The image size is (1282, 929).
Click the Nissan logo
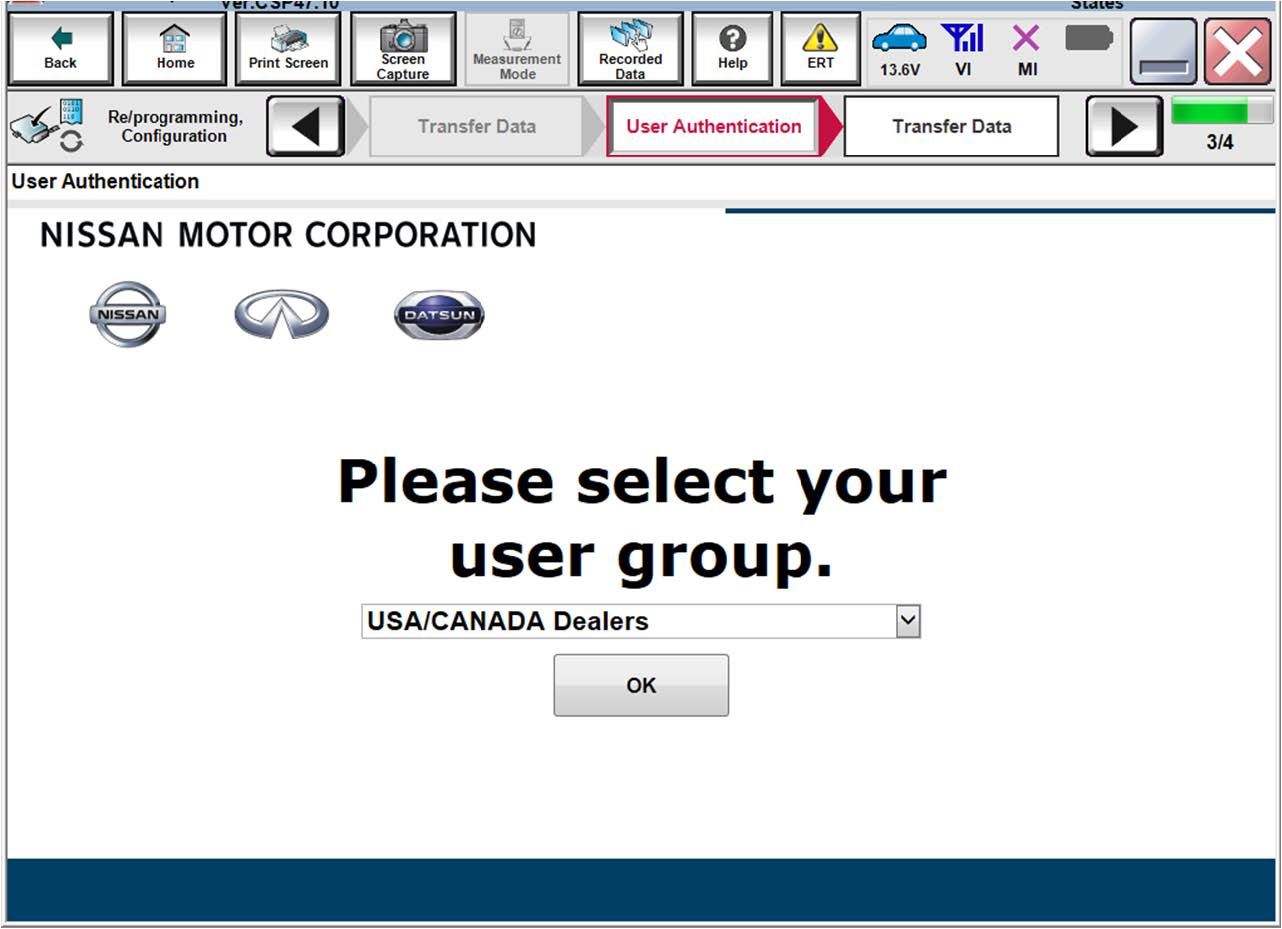(128, 315)
